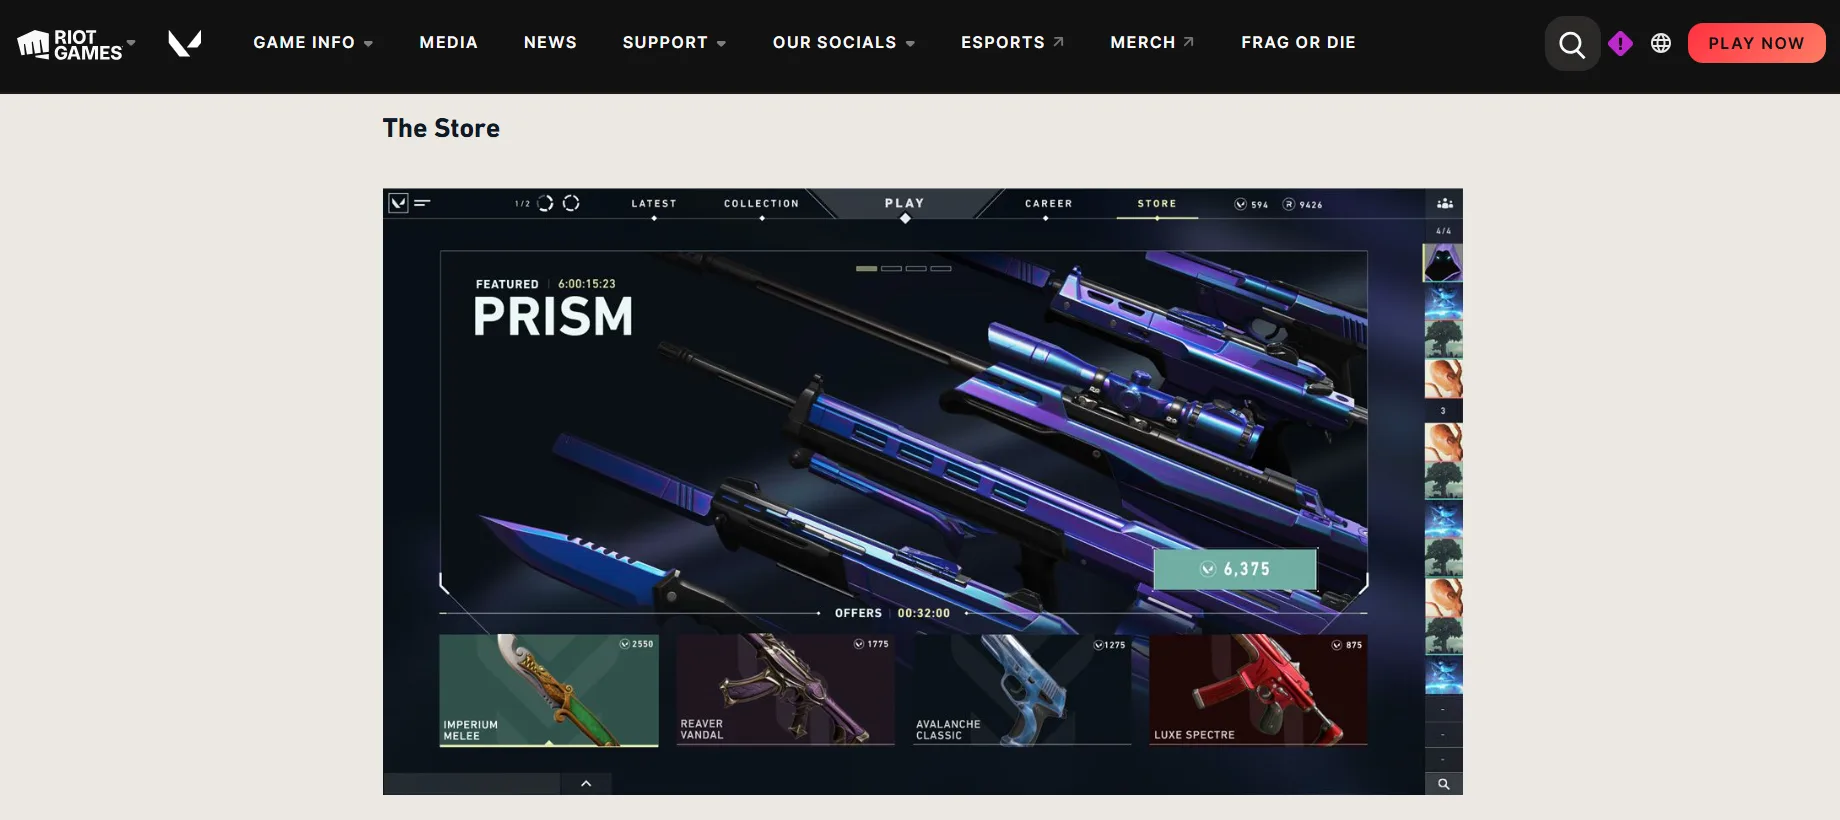Click the offers countdown 00:32:00

tap(924, 613)
